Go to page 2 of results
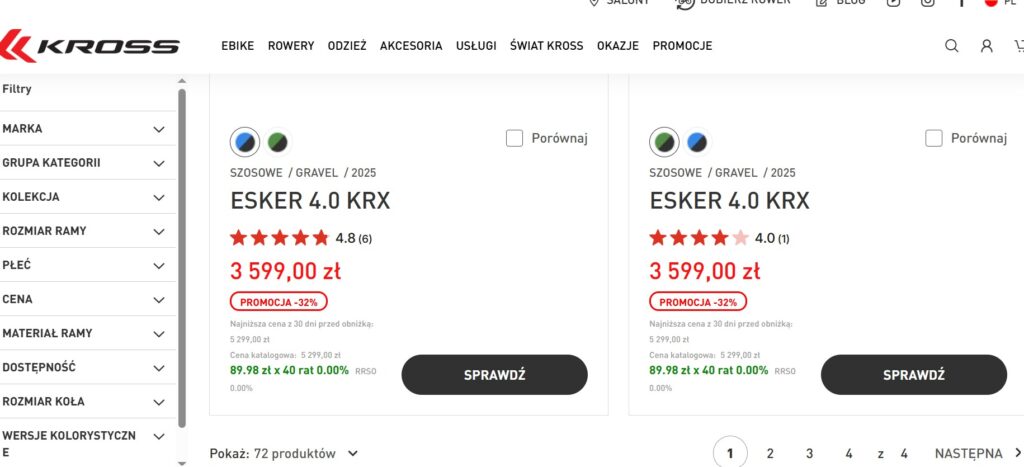The width and height of the screenshot is (1024, 467). [x=769, y=454]
